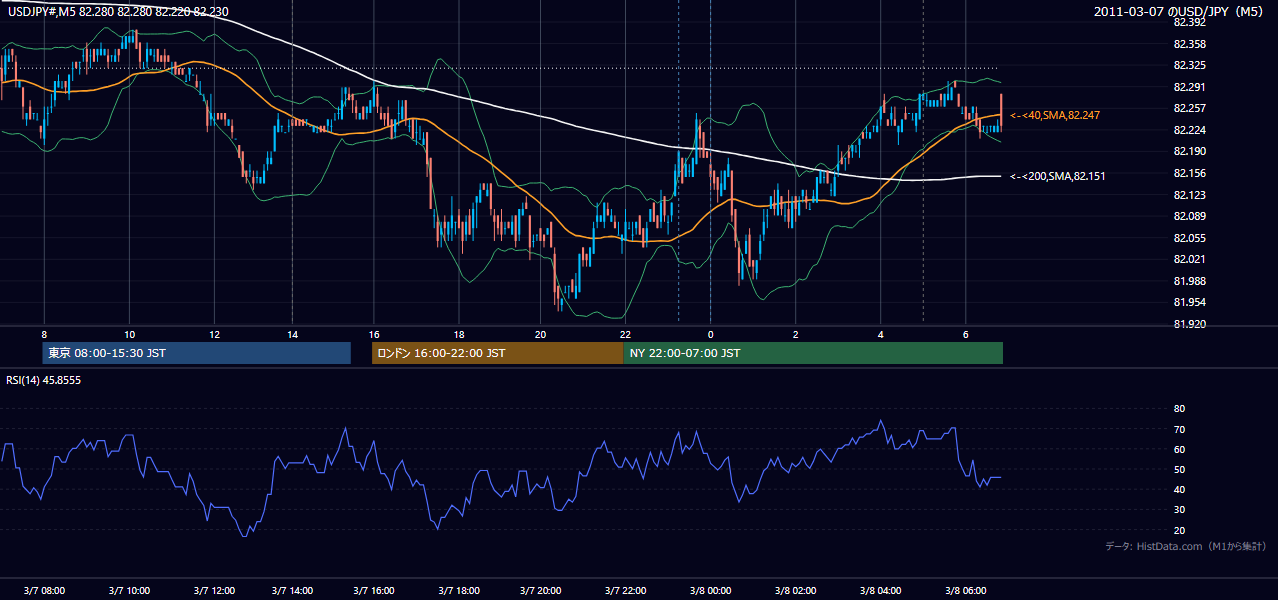Click the RSI(14) 45.8555 indicator label
Viewport: 1278px width, 600px height.
[44, 380]
